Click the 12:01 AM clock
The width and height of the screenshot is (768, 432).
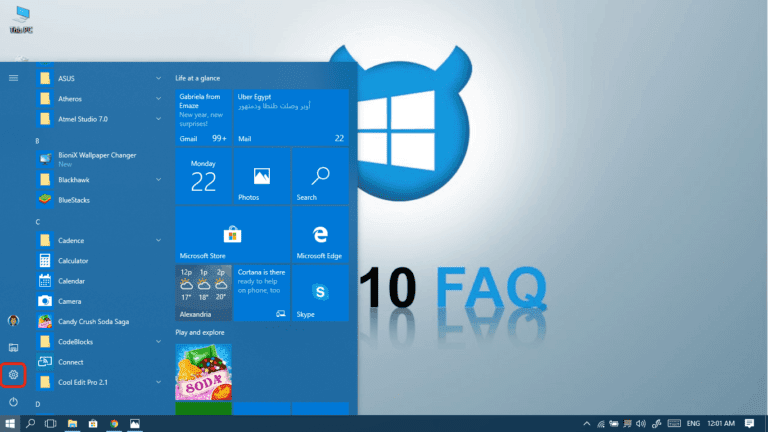[x=721, y=424]
